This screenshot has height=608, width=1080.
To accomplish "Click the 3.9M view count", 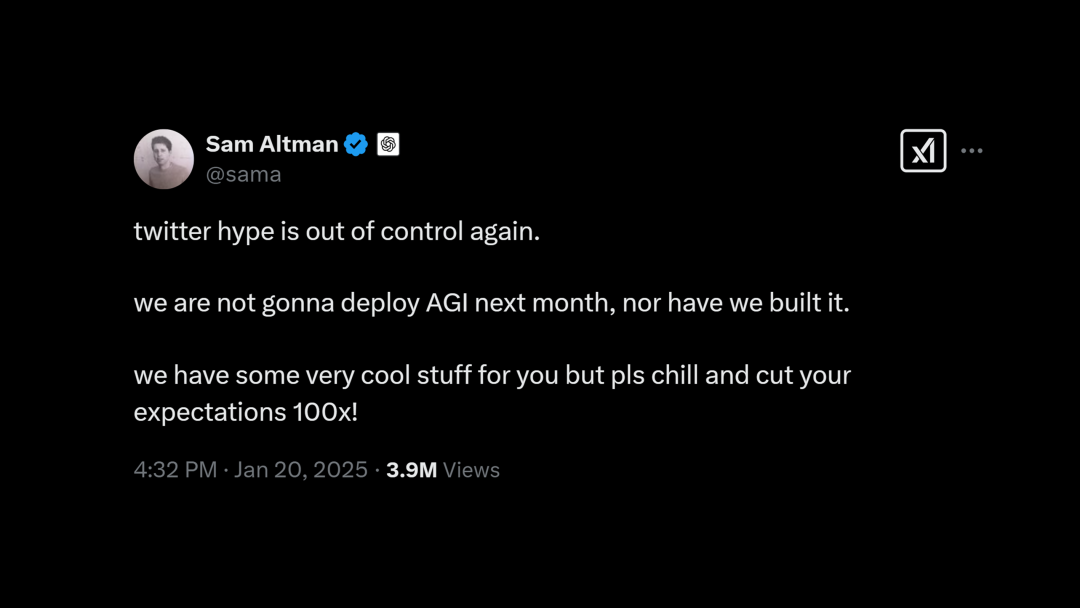I will click(411, 470).
